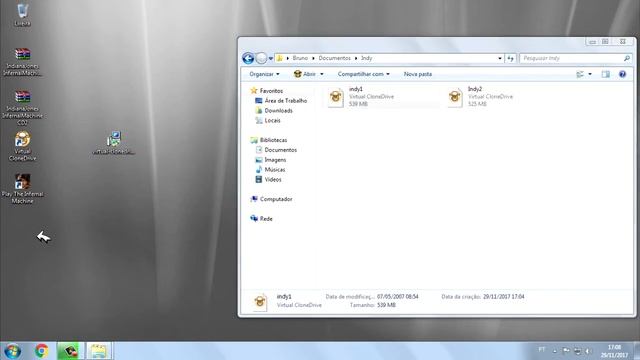Click the folder icon at the start of the address bar
Screen dimensions: 640x360
280,58
